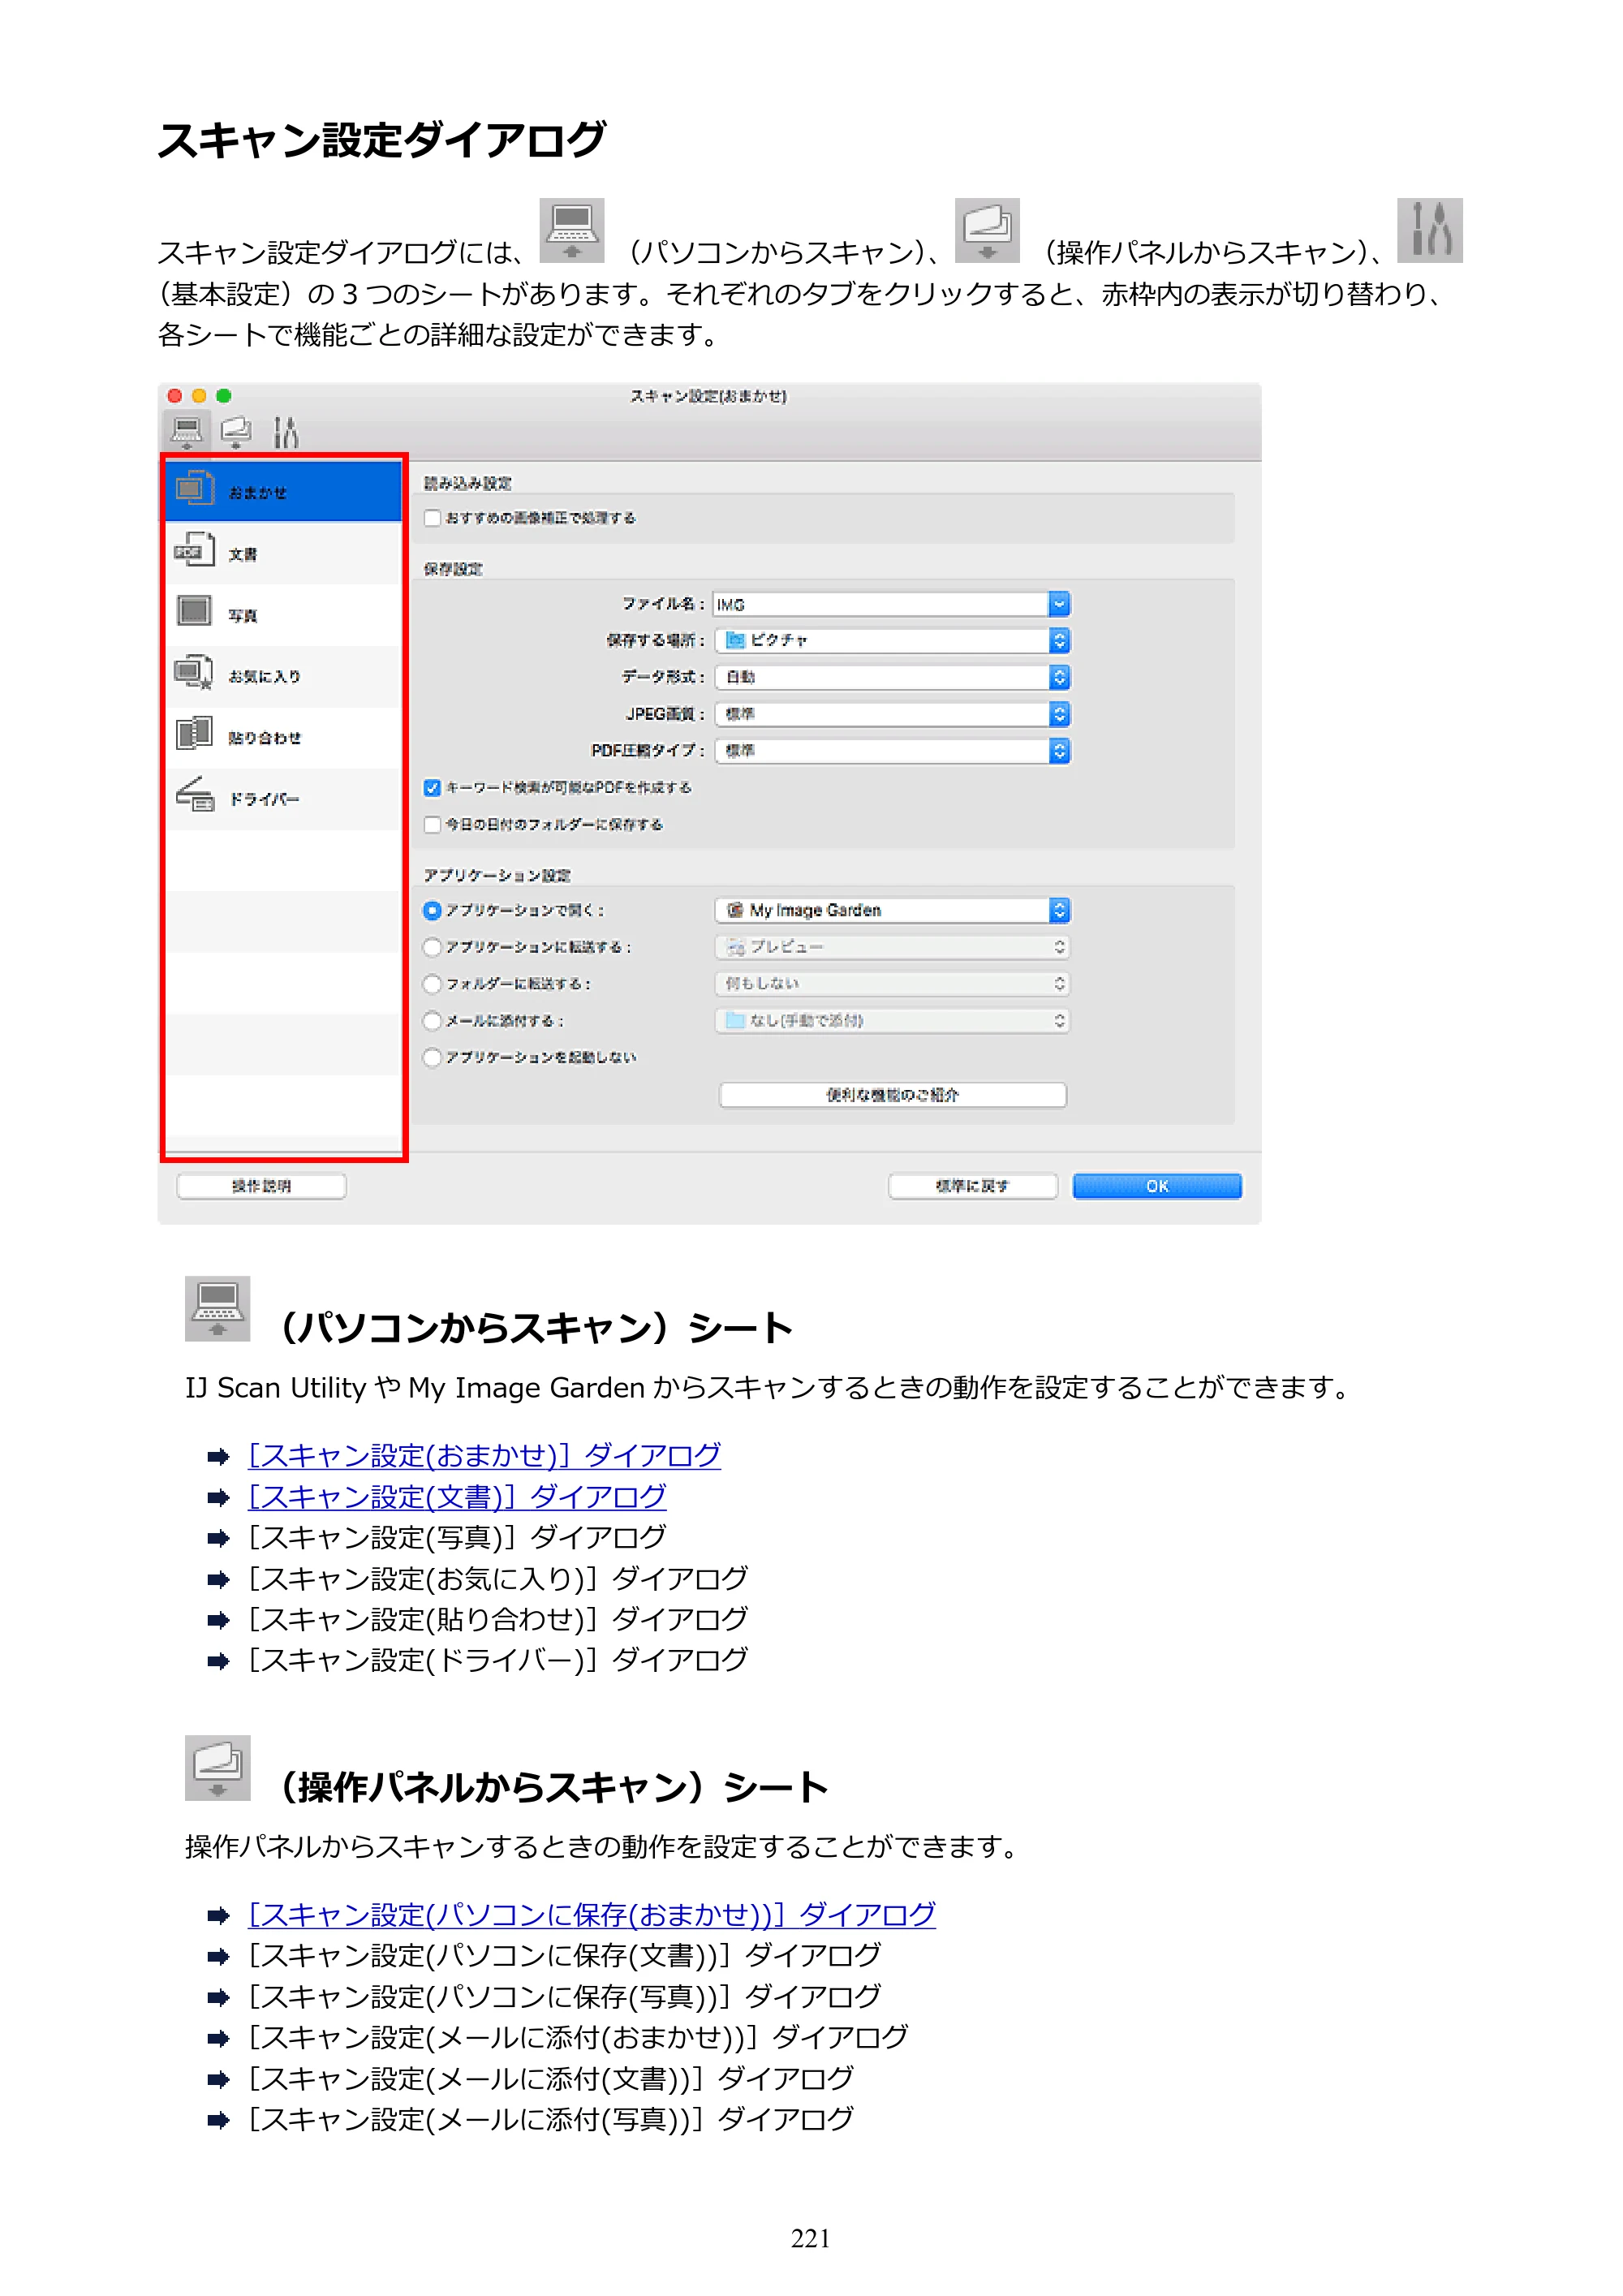Image resolution: width=1623 pixels, height=2296 pixels.
Task: Click the tools settings icon in the intro paragraph
Action: point(1430,230)
